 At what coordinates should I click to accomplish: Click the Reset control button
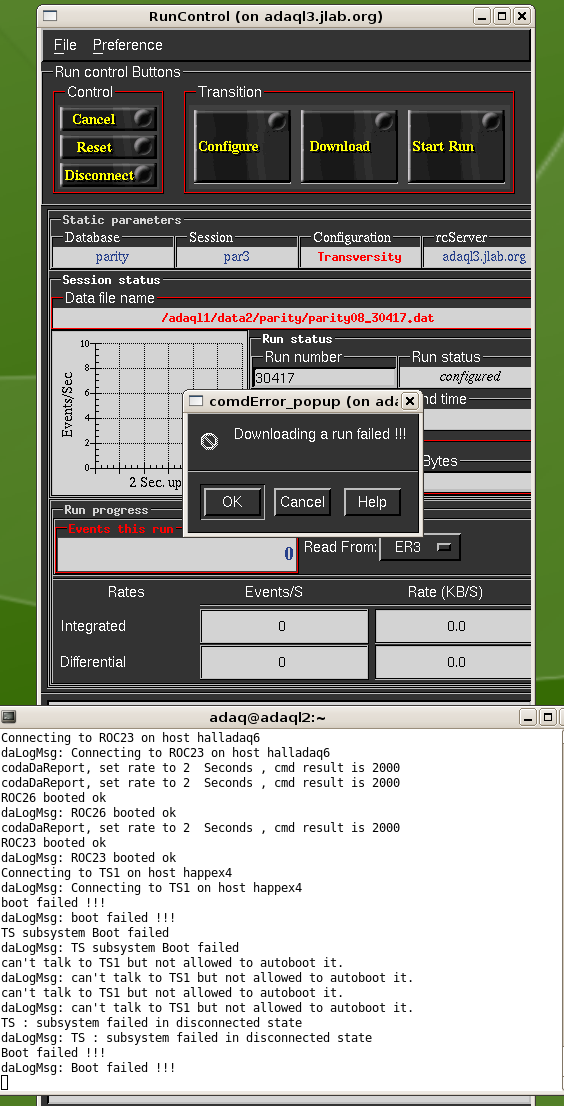[108, 147]
